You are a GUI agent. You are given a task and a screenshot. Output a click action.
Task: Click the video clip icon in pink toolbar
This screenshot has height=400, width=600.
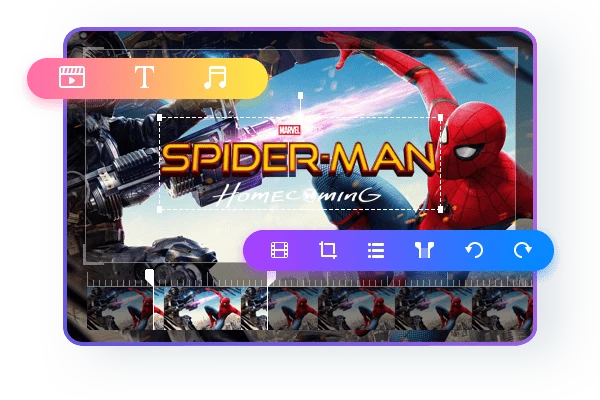[72, 77]
